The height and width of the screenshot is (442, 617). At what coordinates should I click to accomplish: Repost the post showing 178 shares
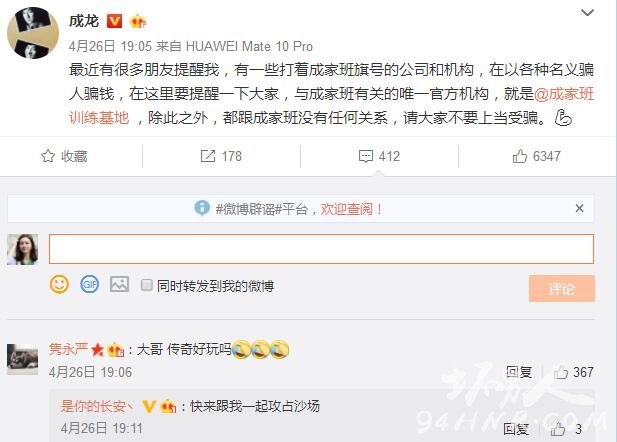coord(221,156)
